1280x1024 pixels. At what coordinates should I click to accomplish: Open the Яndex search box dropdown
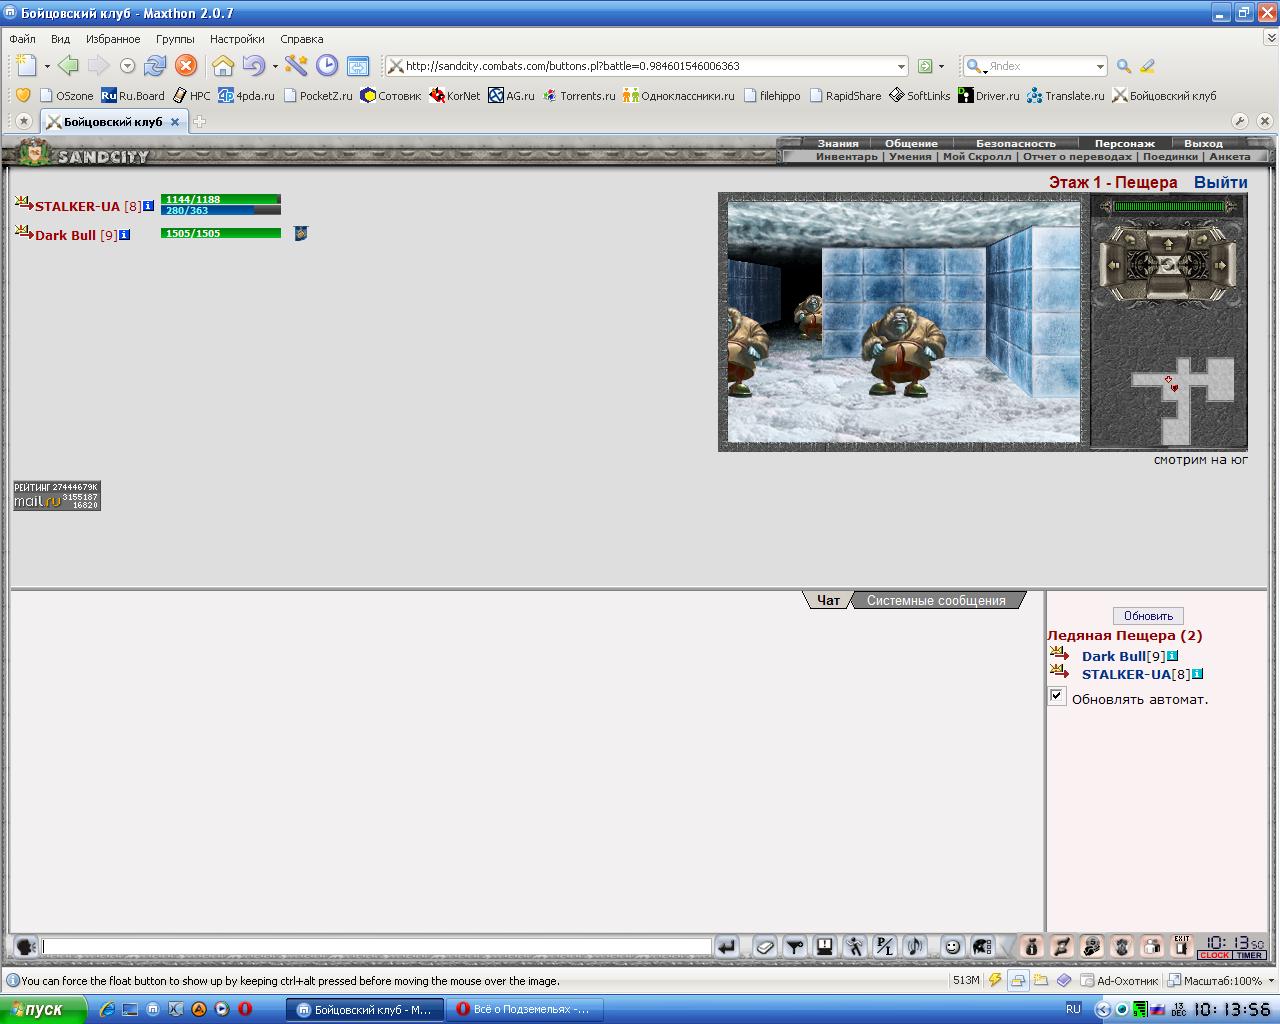pyautogui.click(x=1100, y=66)
